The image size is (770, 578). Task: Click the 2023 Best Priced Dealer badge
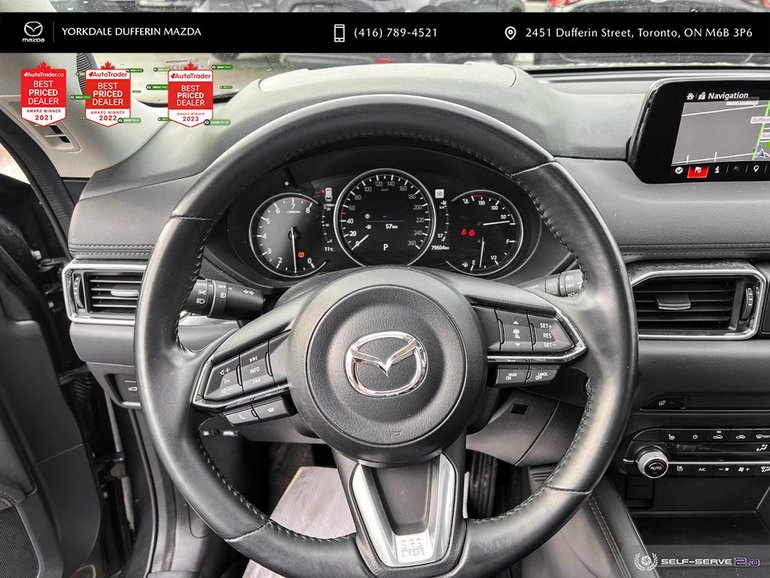pos(189,96)
